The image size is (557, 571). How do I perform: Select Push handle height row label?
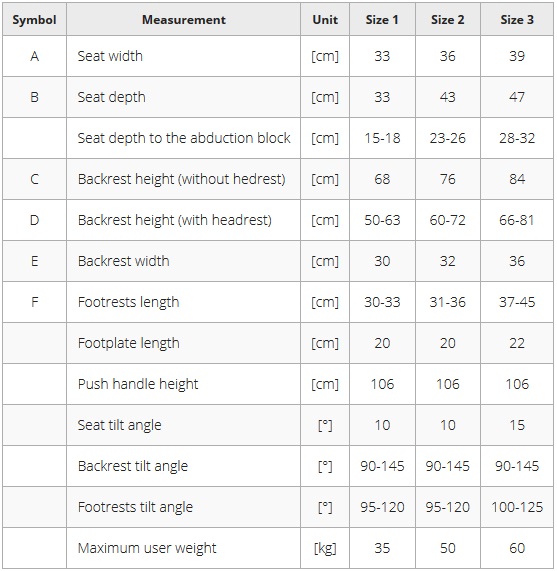tap(138, 384)
